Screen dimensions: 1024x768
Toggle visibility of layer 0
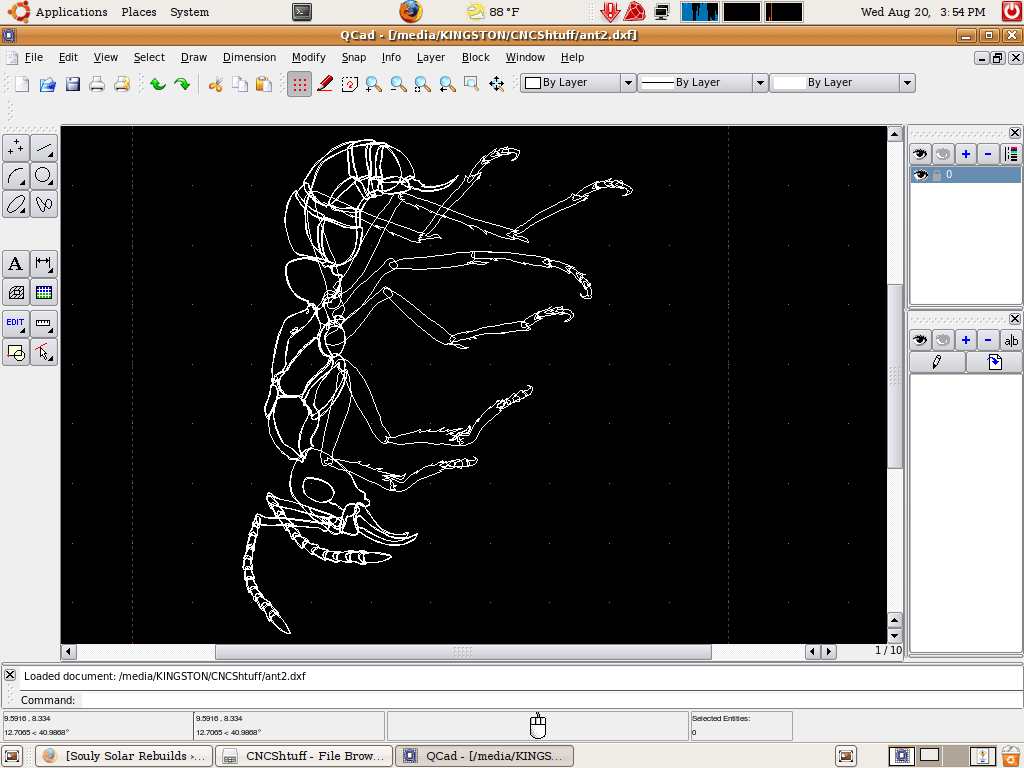click(x=920, y=174)
